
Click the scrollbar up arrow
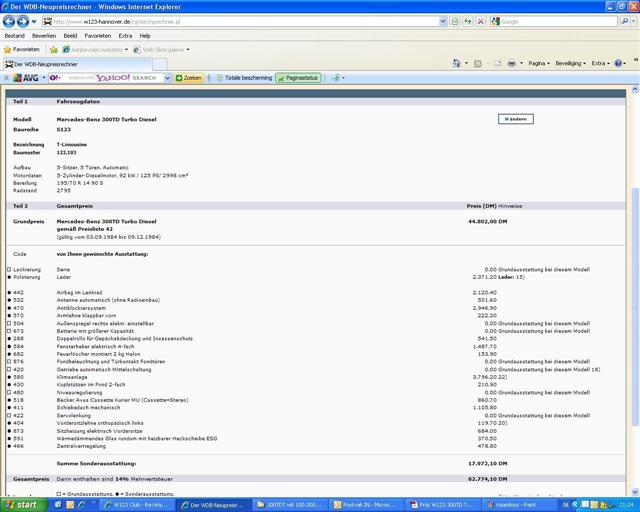pos(635,89)
